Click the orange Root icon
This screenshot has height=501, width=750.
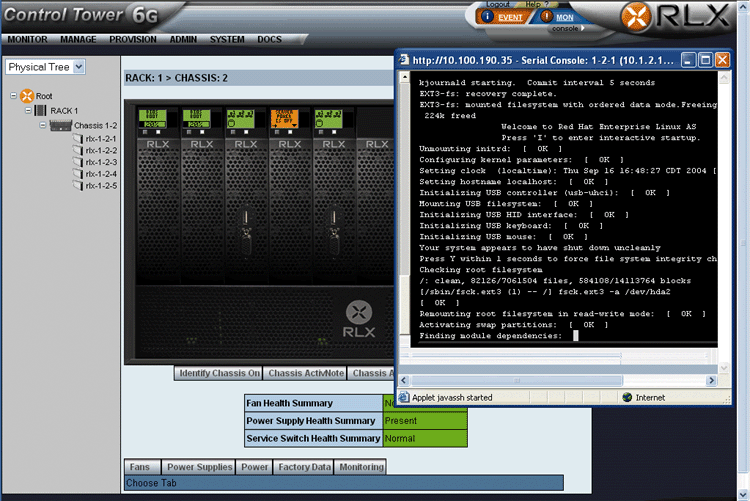(27, 96)
